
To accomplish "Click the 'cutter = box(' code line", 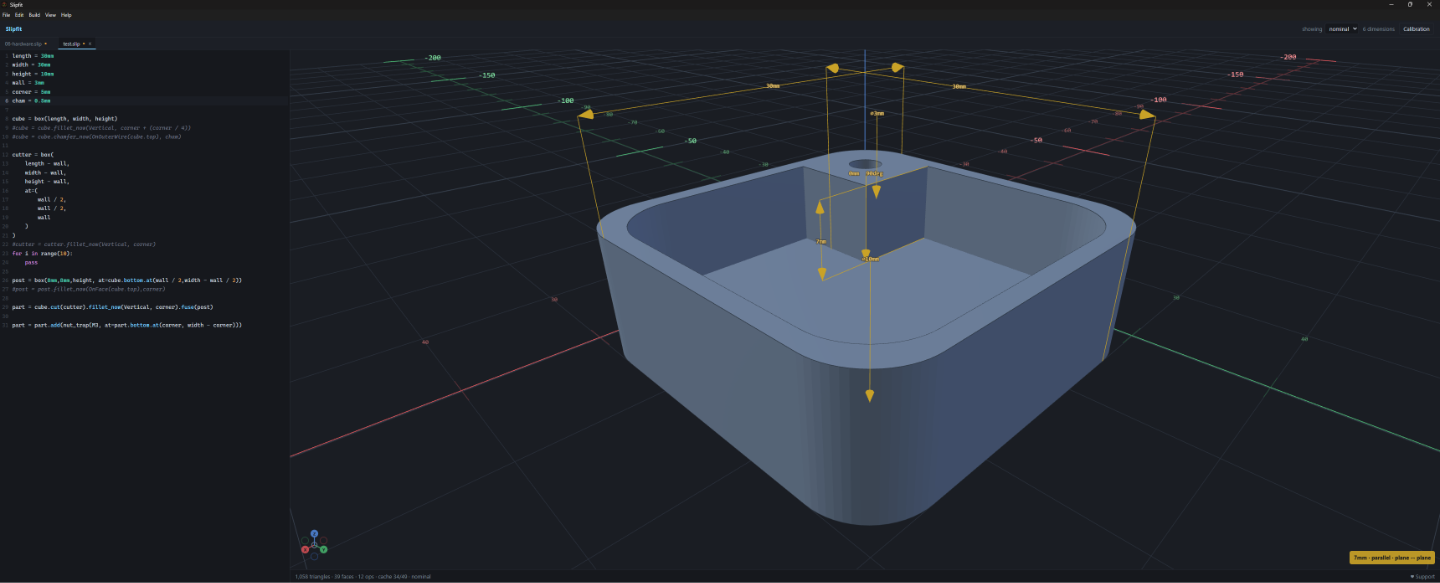I will click(33, 154).
